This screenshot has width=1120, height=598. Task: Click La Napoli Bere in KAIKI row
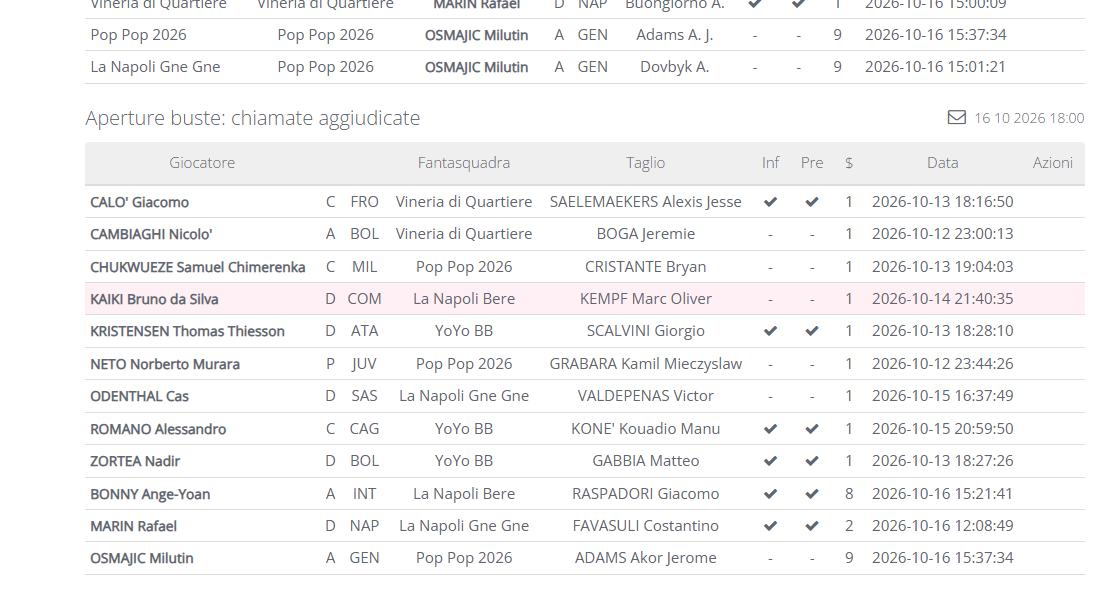click(x=464, y=299)
